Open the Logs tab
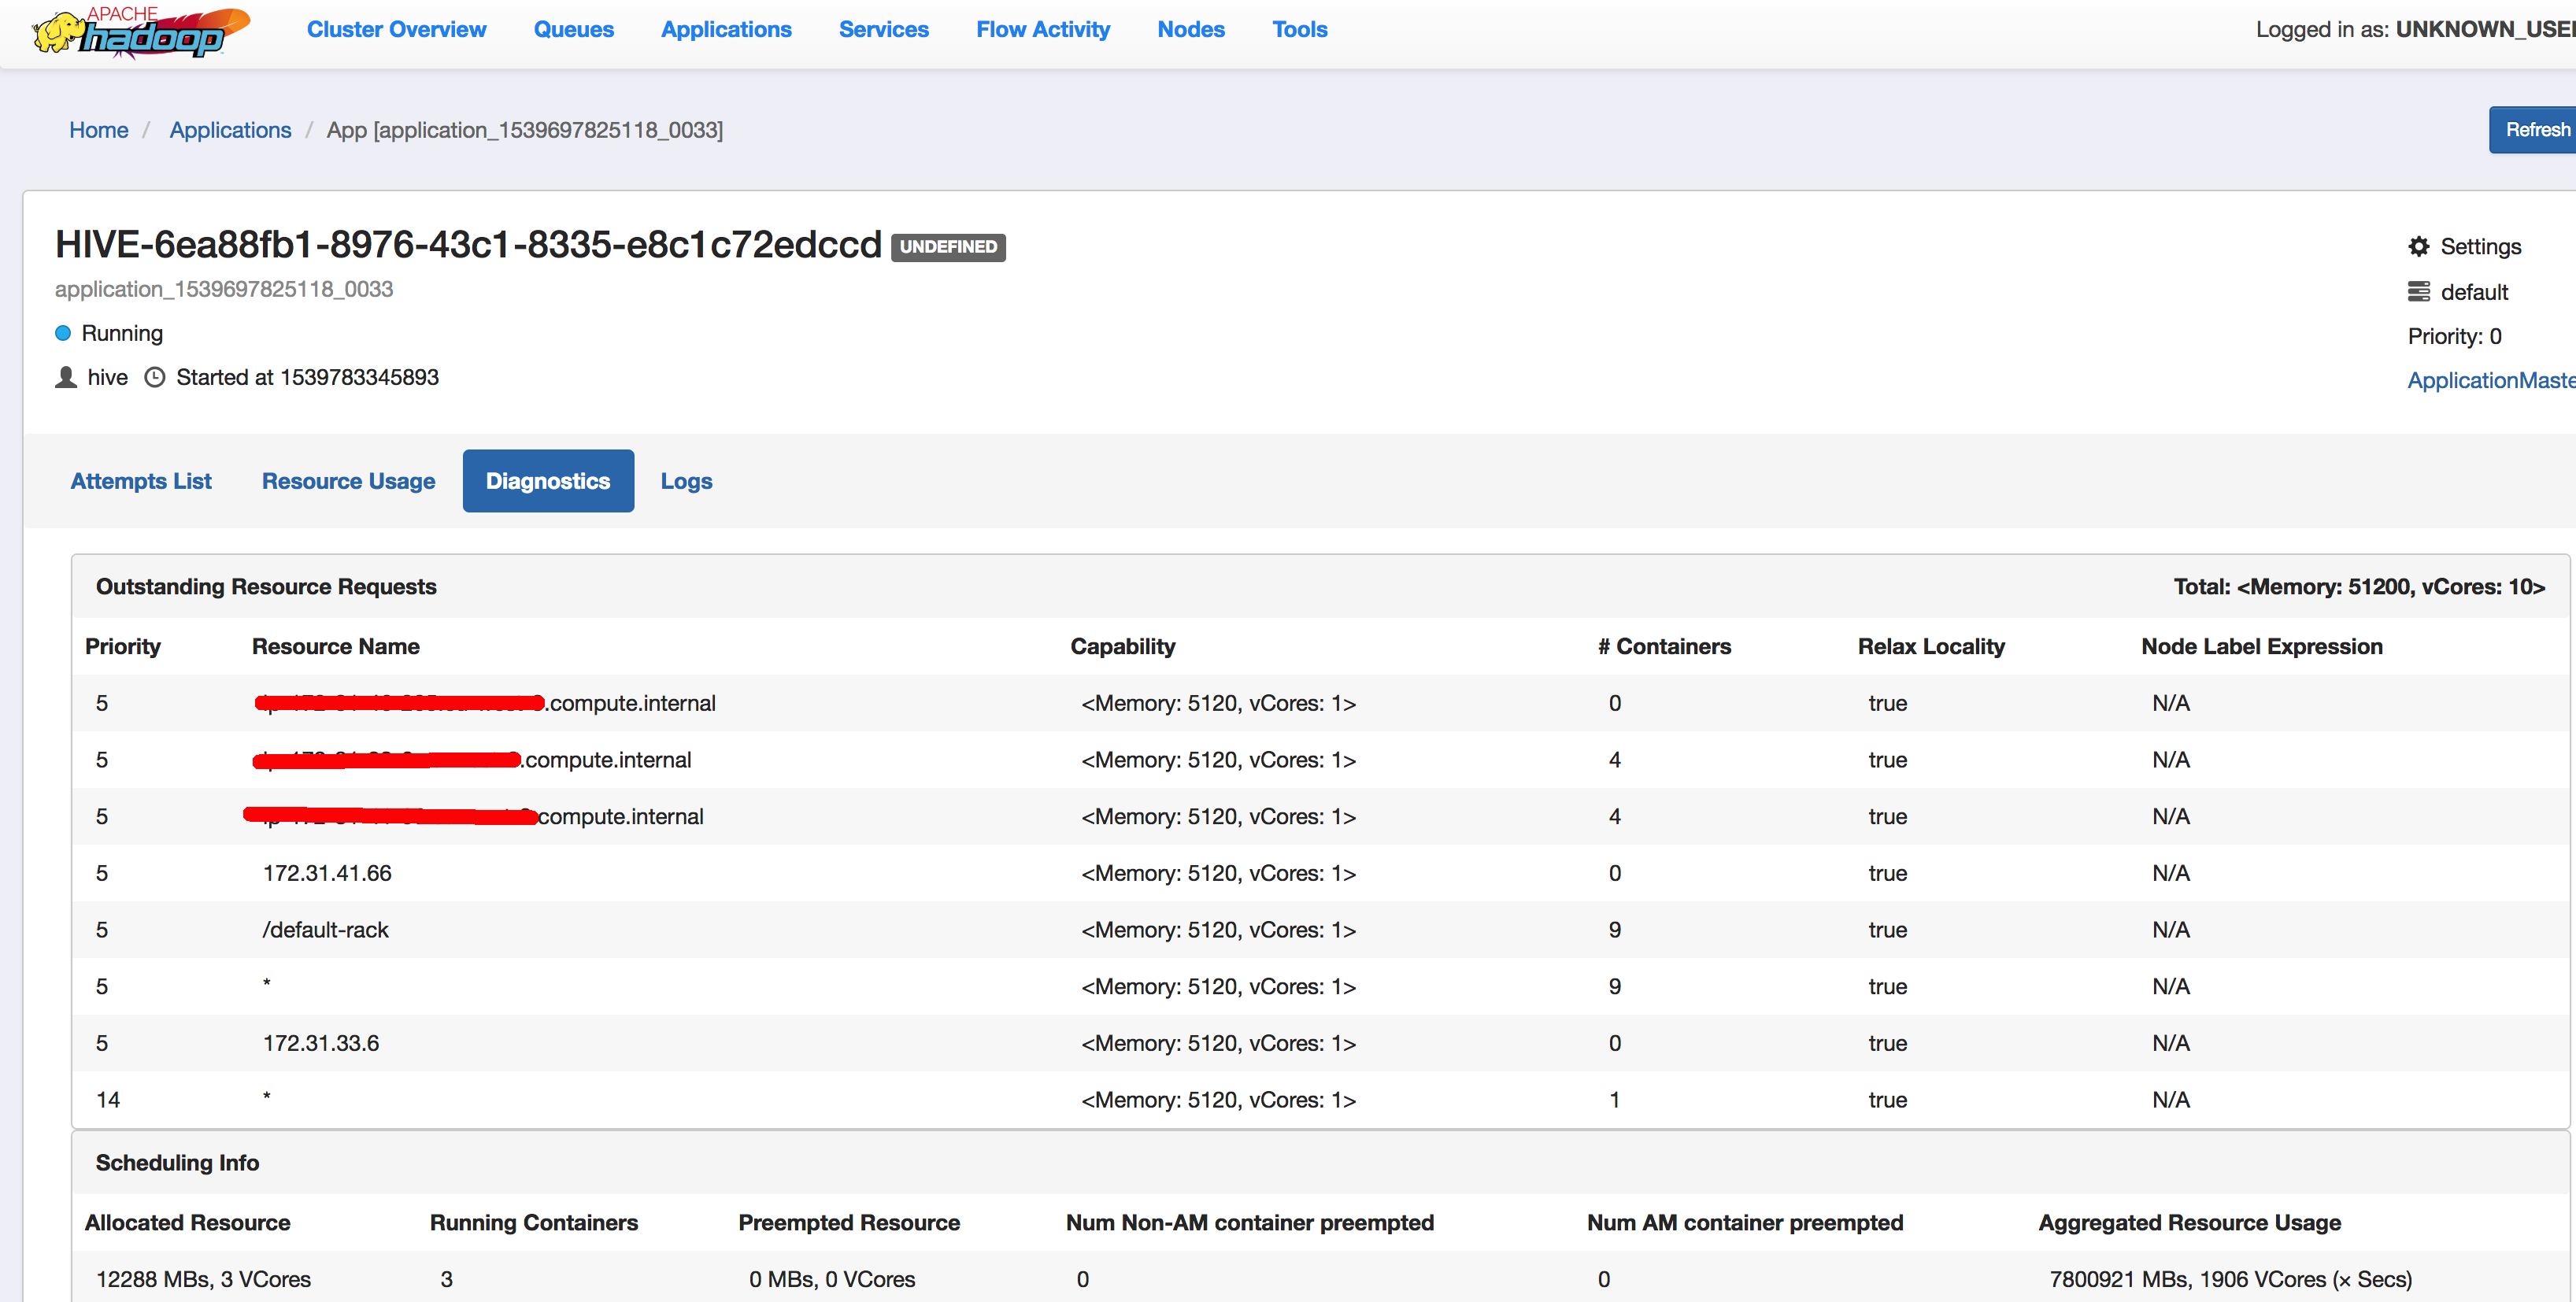 point(686,481)
